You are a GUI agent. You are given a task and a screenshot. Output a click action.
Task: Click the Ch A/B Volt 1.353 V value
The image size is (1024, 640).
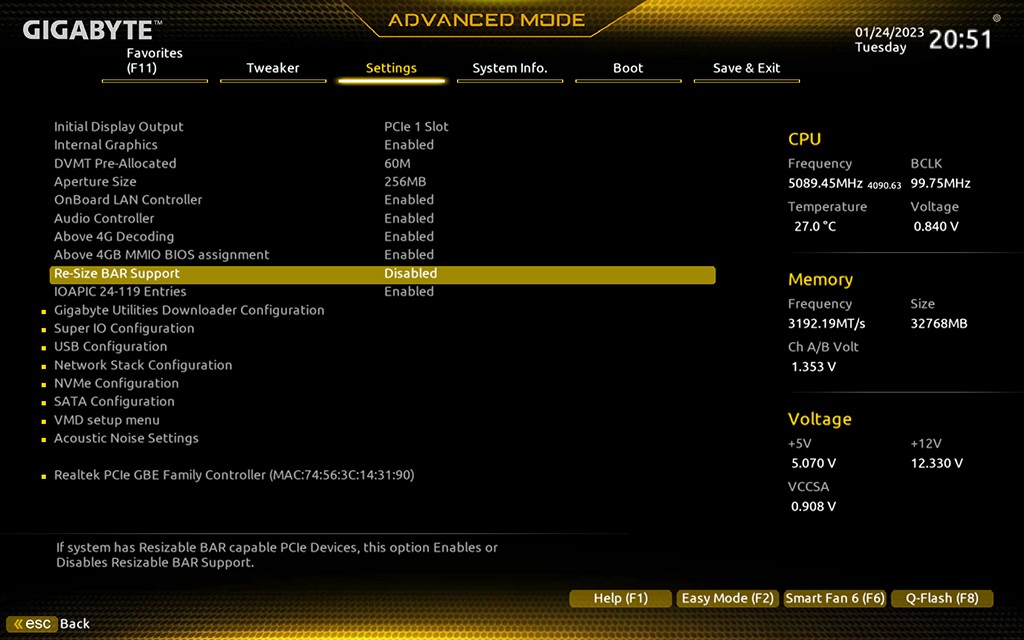(x=814, y=367)
